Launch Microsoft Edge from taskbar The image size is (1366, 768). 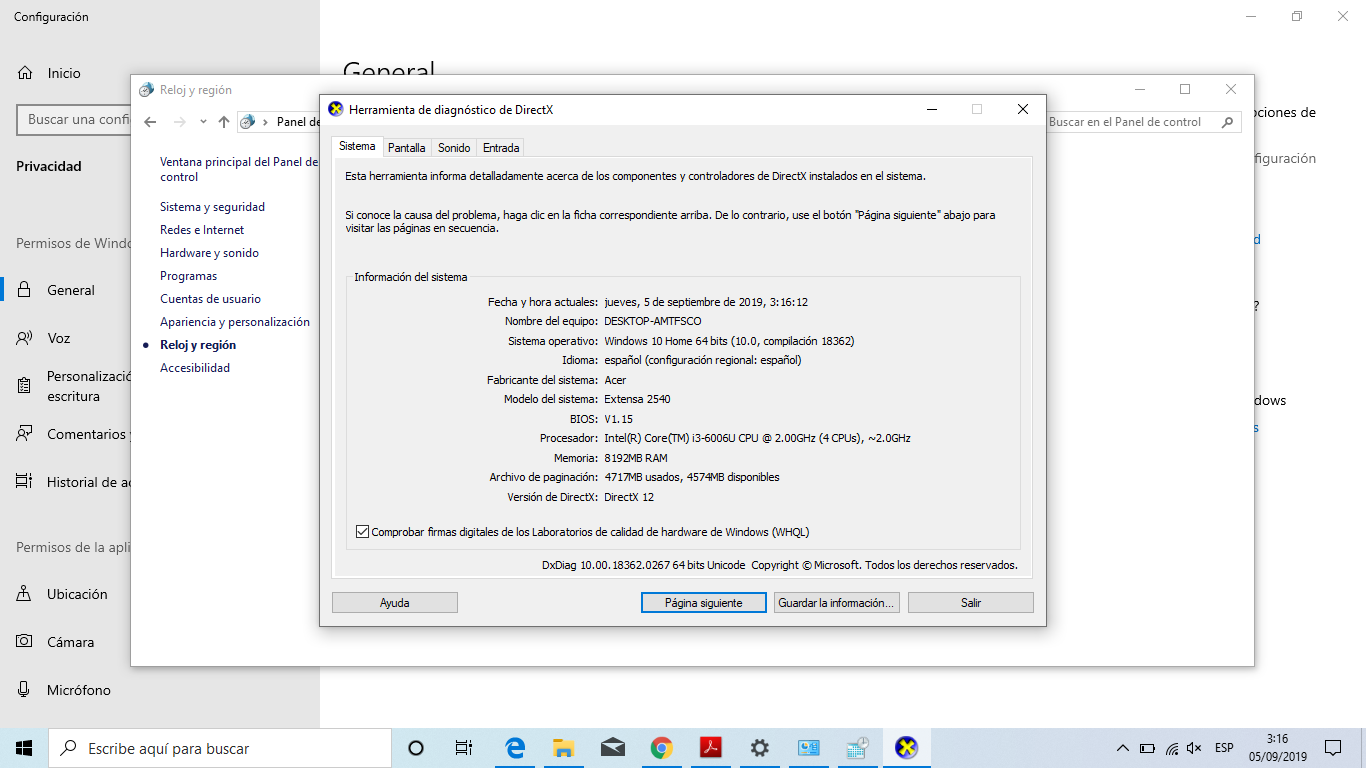point(515,748)
